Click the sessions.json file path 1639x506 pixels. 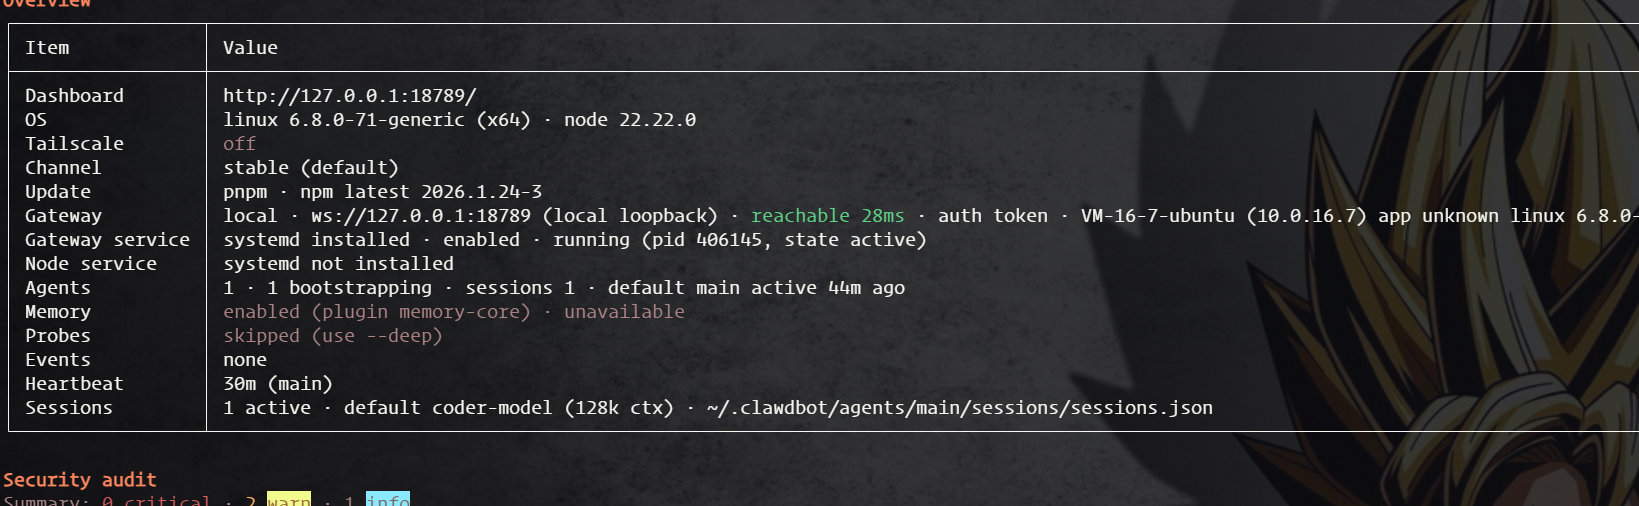[x=959, y=408]
